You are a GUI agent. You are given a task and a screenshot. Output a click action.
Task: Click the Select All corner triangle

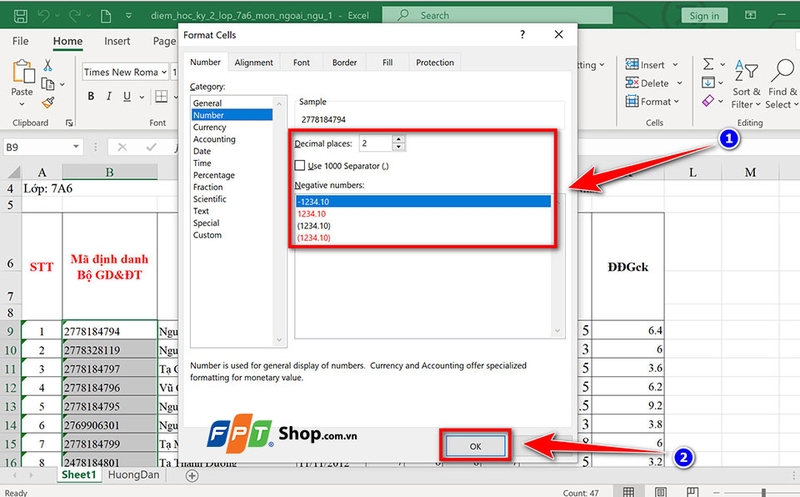(x=14, y=171)
